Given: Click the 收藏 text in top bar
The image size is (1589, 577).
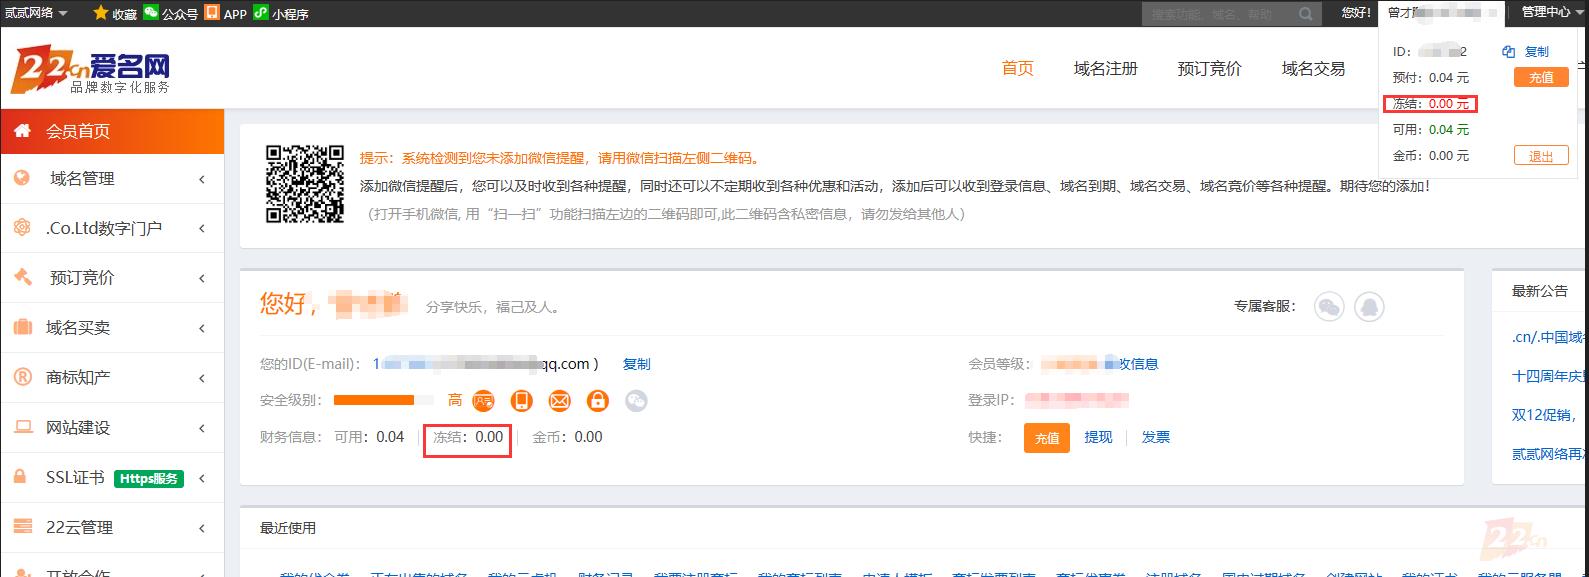Looking at the screenshot, I should (x=124, y=14).
